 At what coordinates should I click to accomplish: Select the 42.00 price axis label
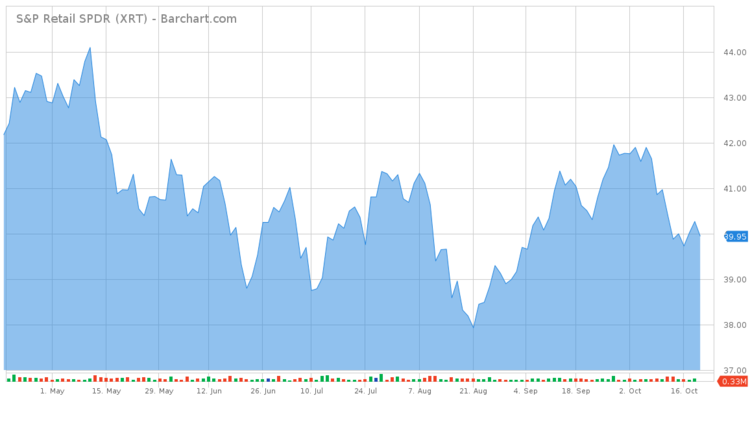click(735, 143)
